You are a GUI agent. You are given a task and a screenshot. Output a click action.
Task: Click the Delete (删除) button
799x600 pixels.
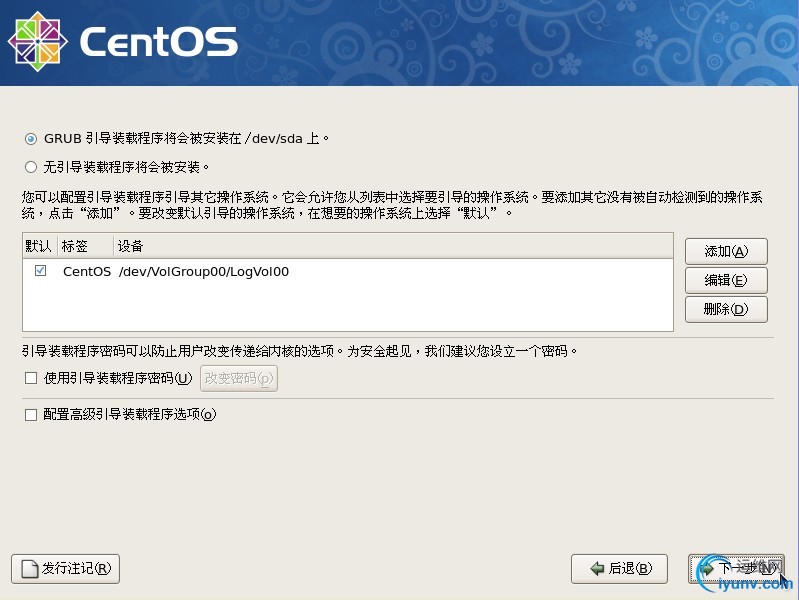726,309
